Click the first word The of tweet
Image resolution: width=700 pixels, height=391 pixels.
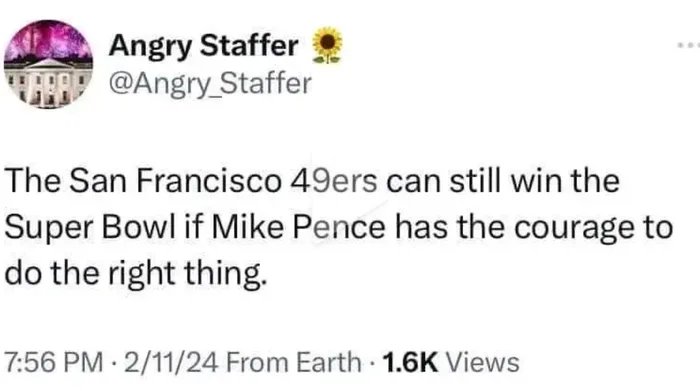tap(32, 181)
